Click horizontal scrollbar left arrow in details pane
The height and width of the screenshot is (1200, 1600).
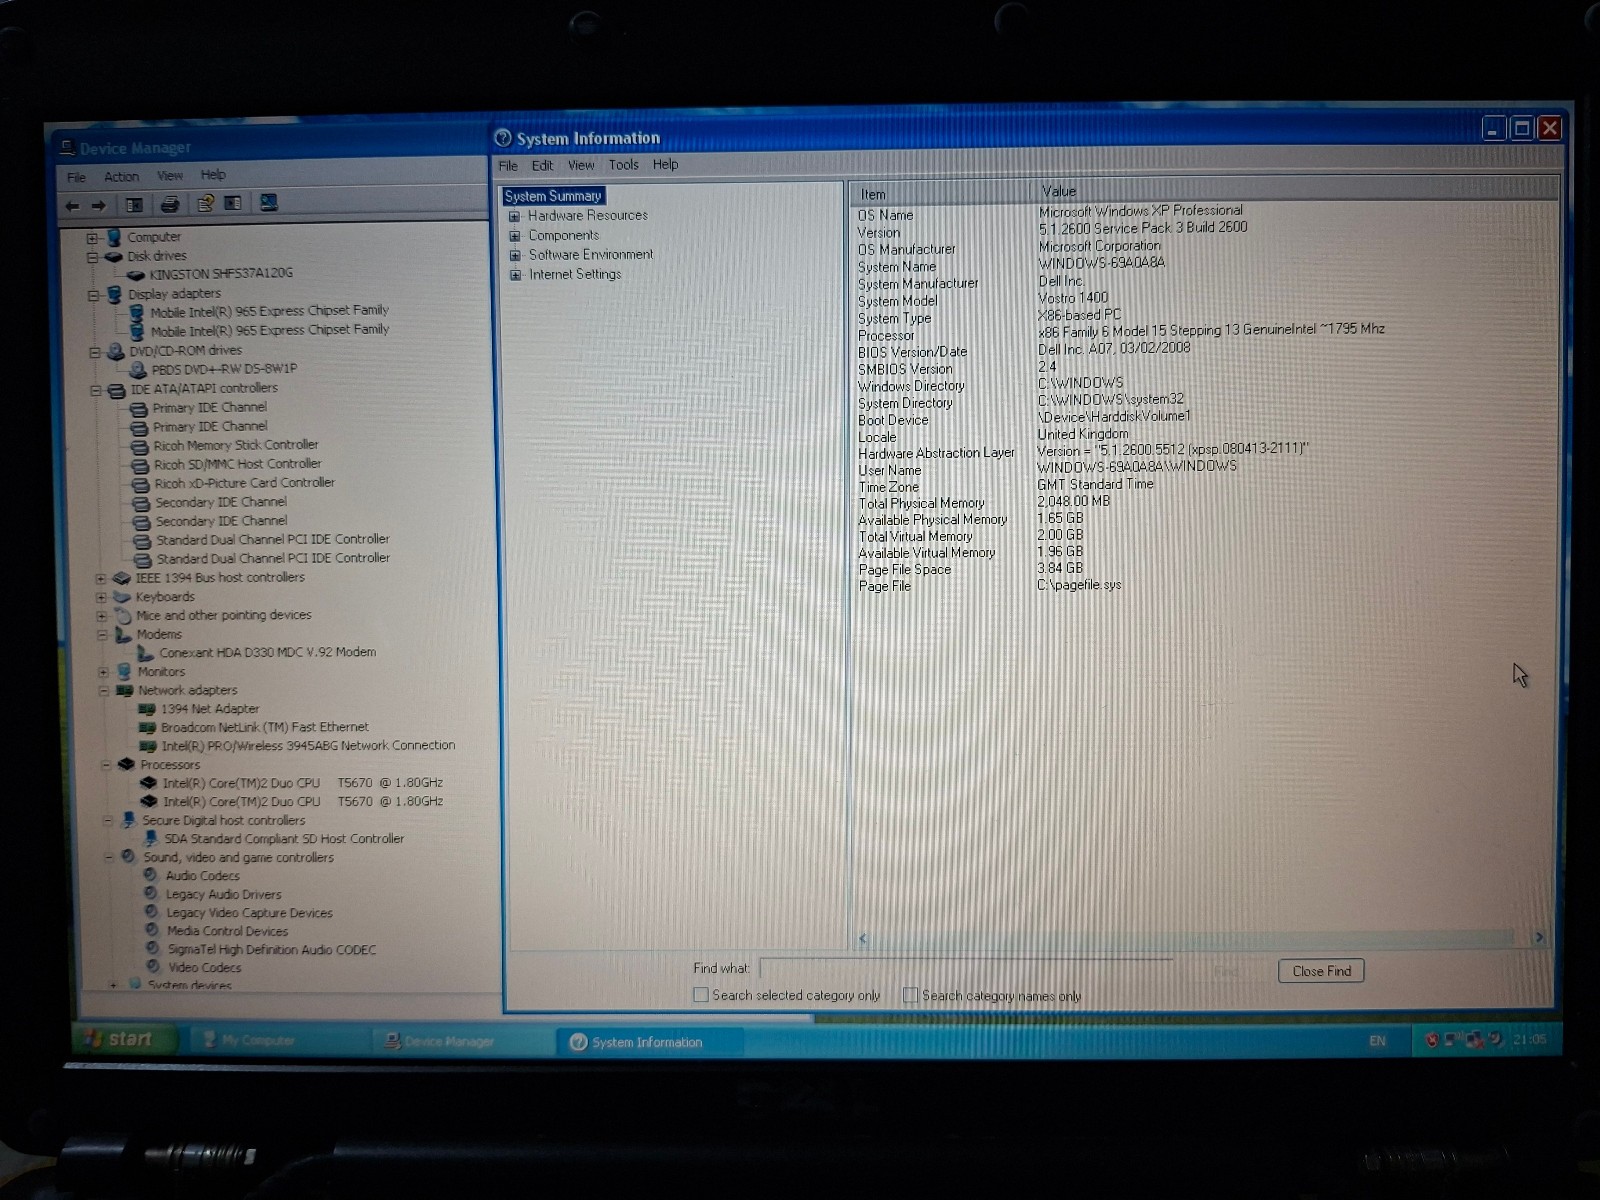coord(863,938)
